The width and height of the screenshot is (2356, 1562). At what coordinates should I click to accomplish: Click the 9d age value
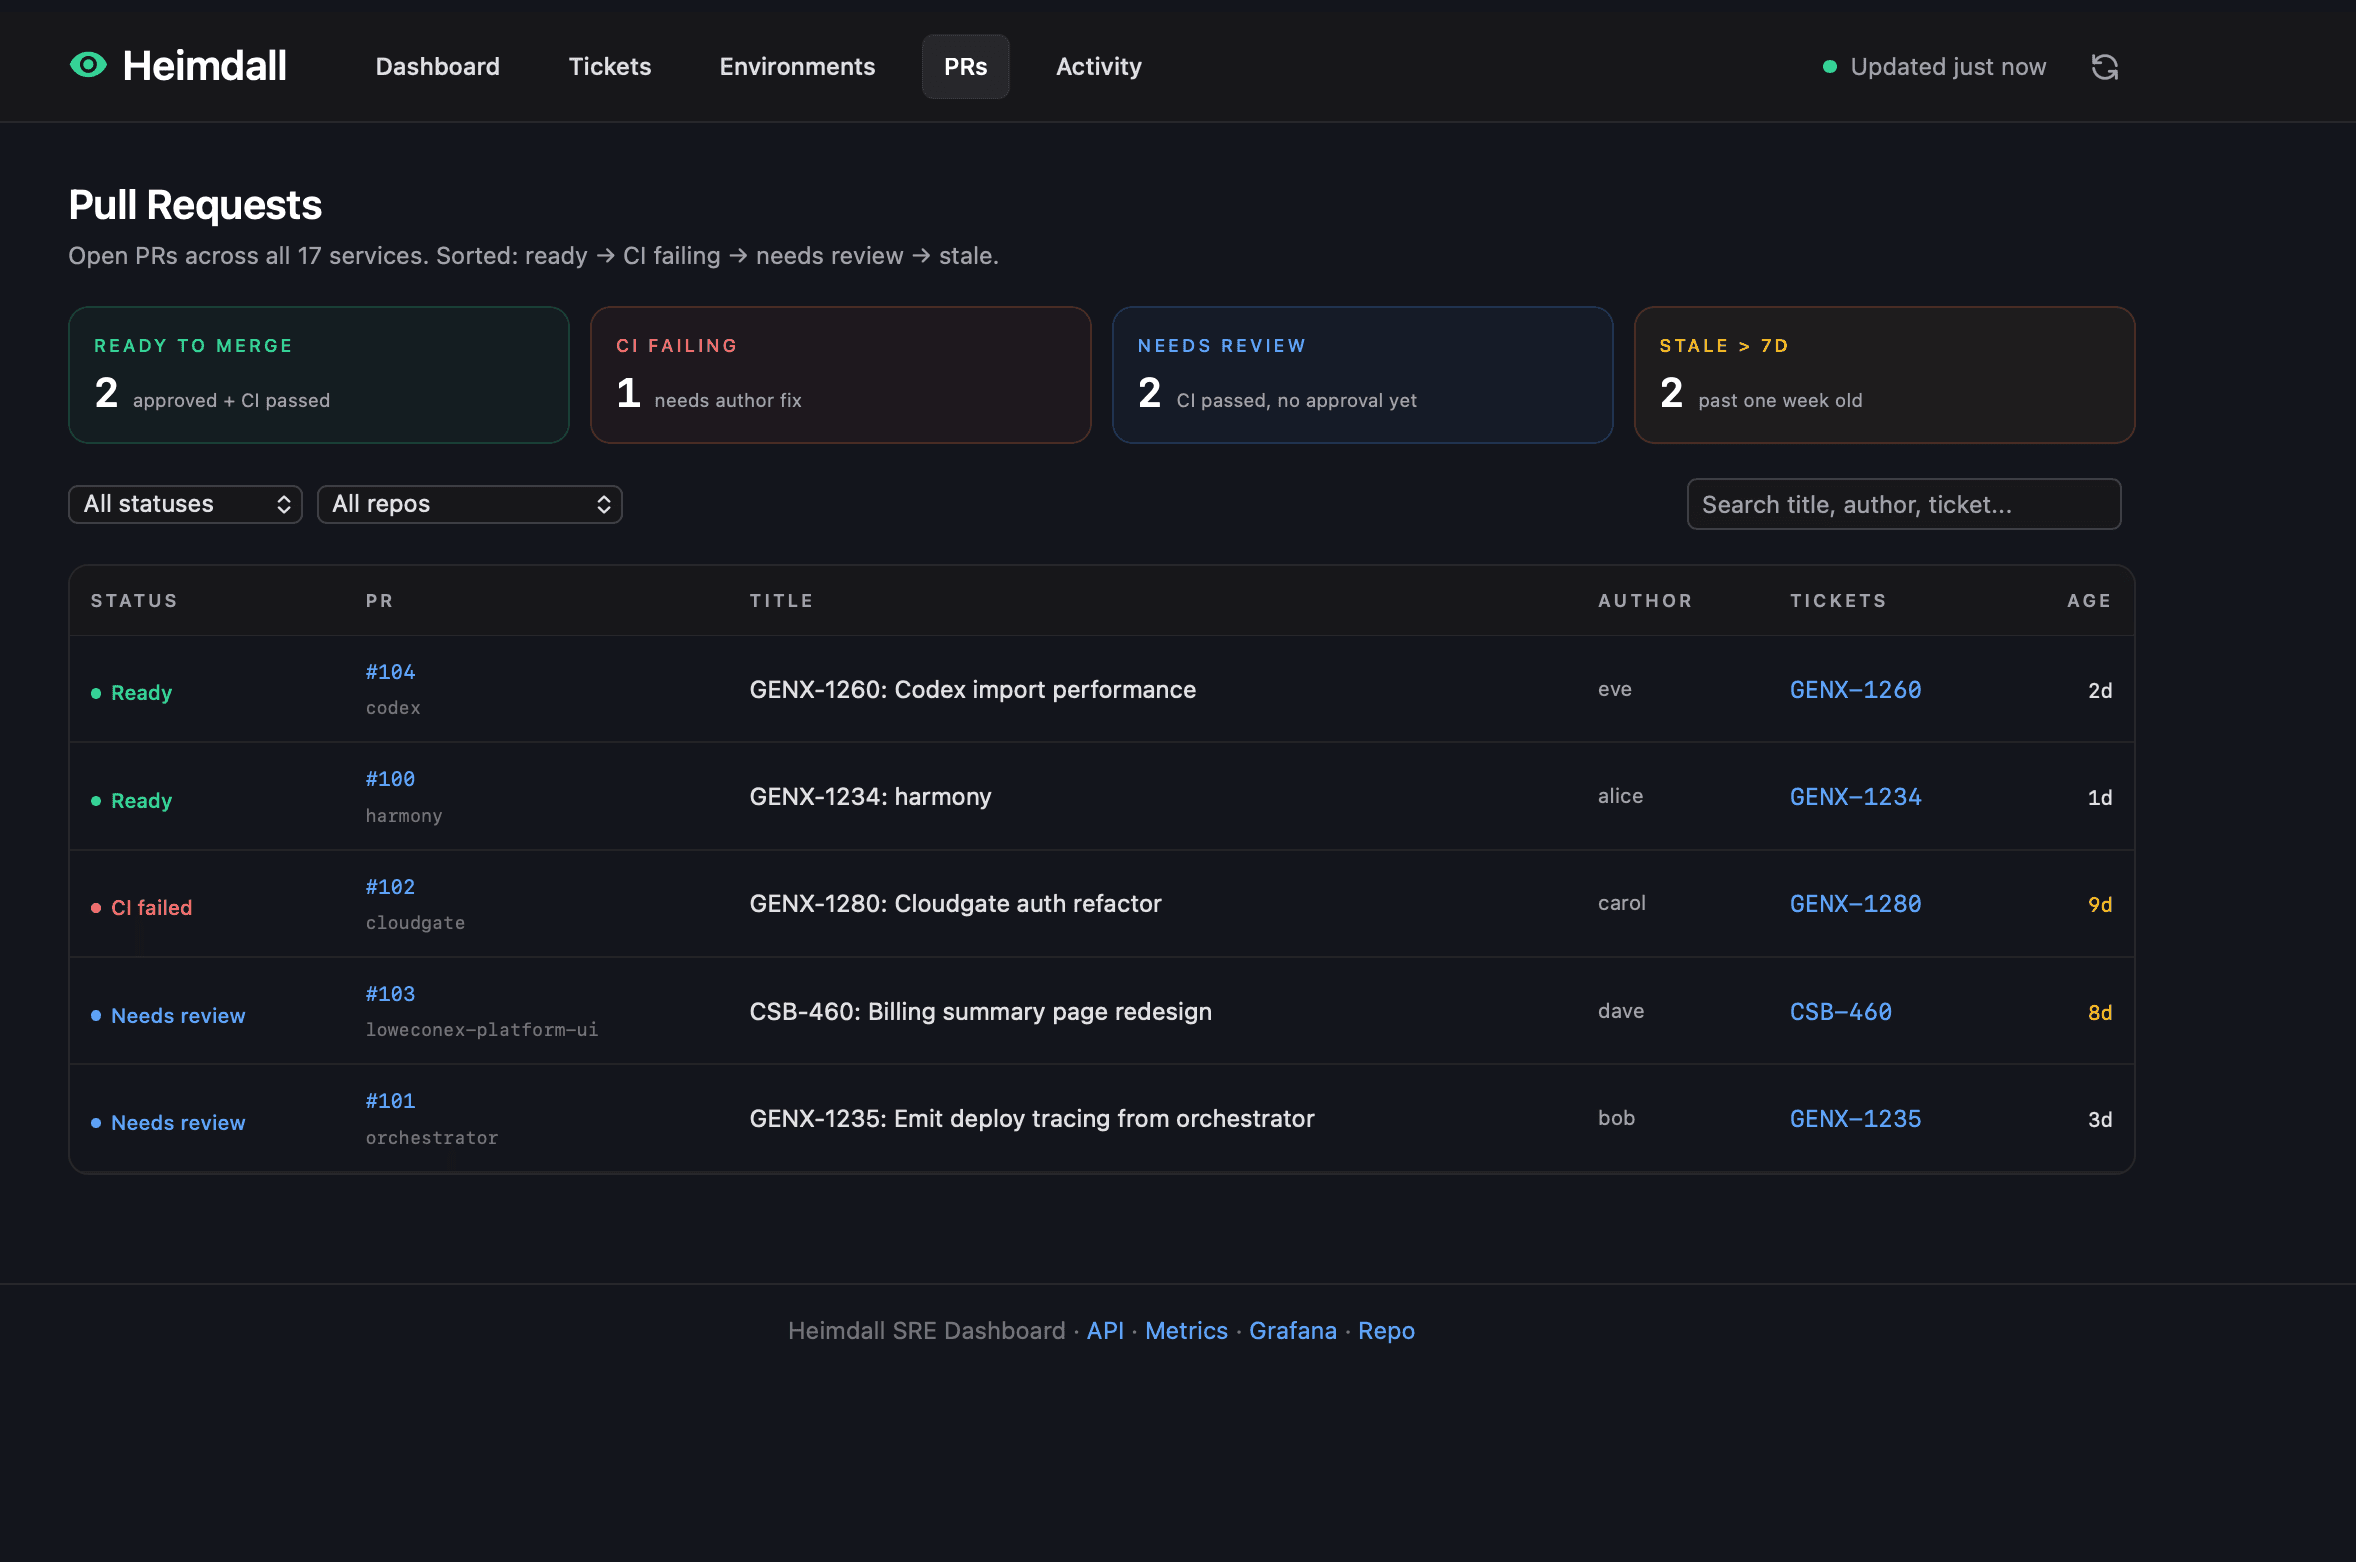coord(2100,905)
